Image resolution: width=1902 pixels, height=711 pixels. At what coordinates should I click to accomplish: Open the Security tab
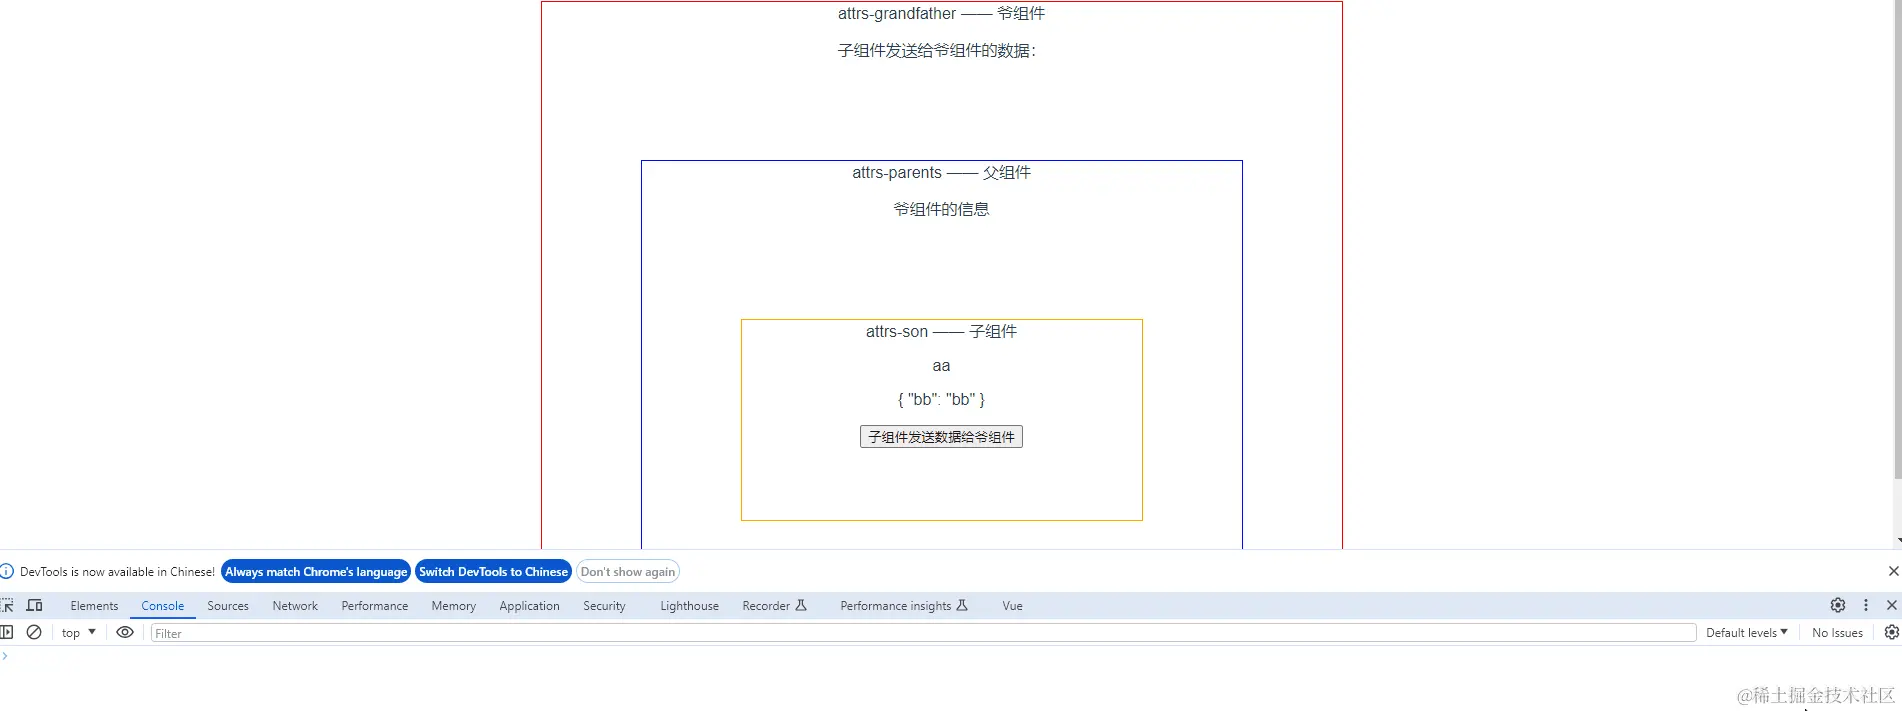click(605, 606)
